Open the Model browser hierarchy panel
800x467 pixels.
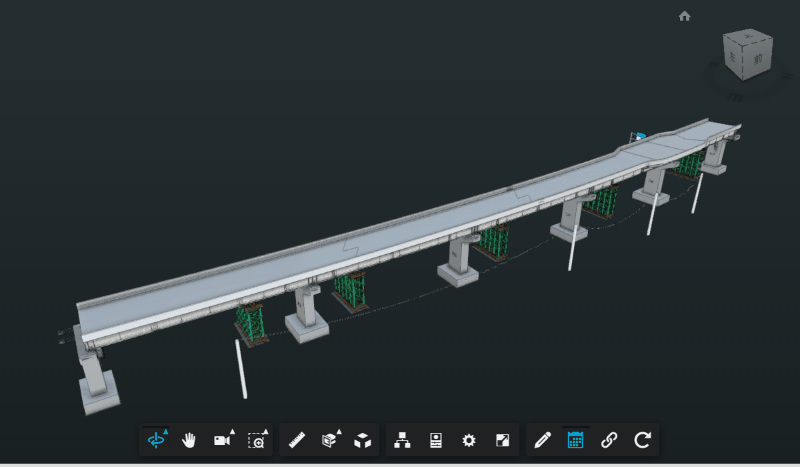tap(403, 439)
